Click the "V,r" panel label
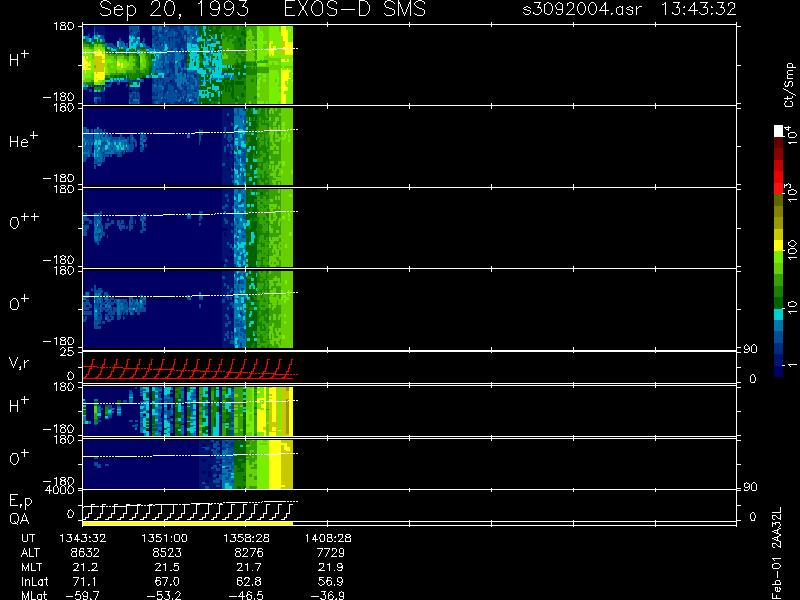 click(19, 363)
